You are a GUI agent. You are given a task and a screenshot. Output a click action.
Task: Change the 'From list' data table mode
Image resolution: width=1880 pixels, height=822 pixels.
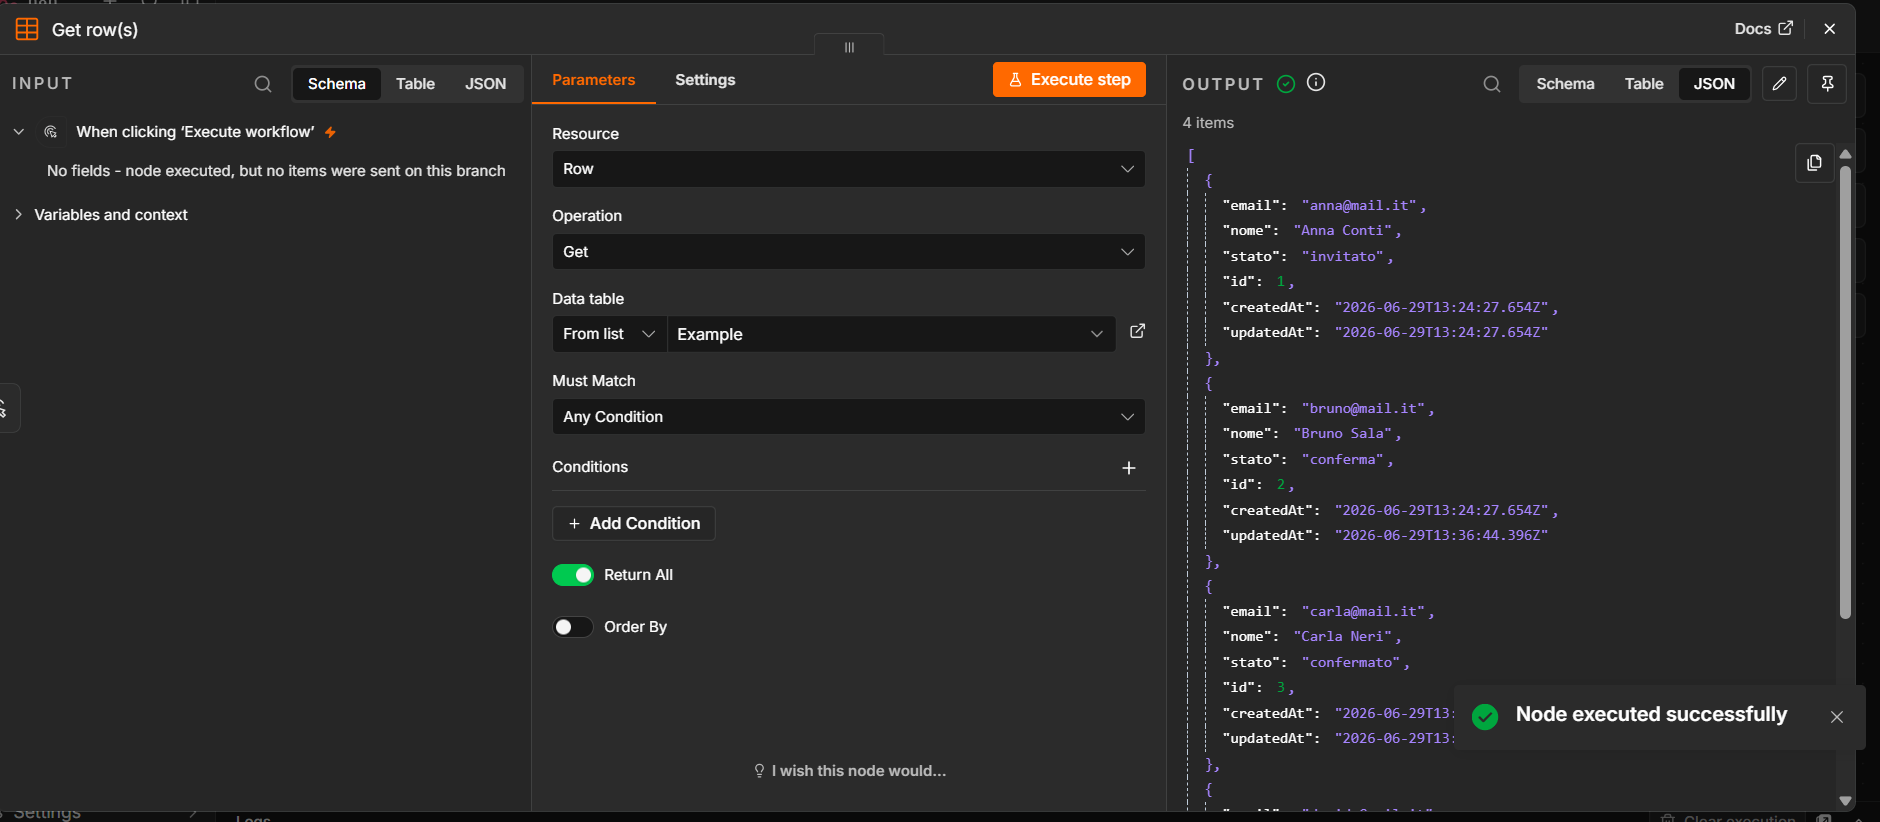pos(609,334)
